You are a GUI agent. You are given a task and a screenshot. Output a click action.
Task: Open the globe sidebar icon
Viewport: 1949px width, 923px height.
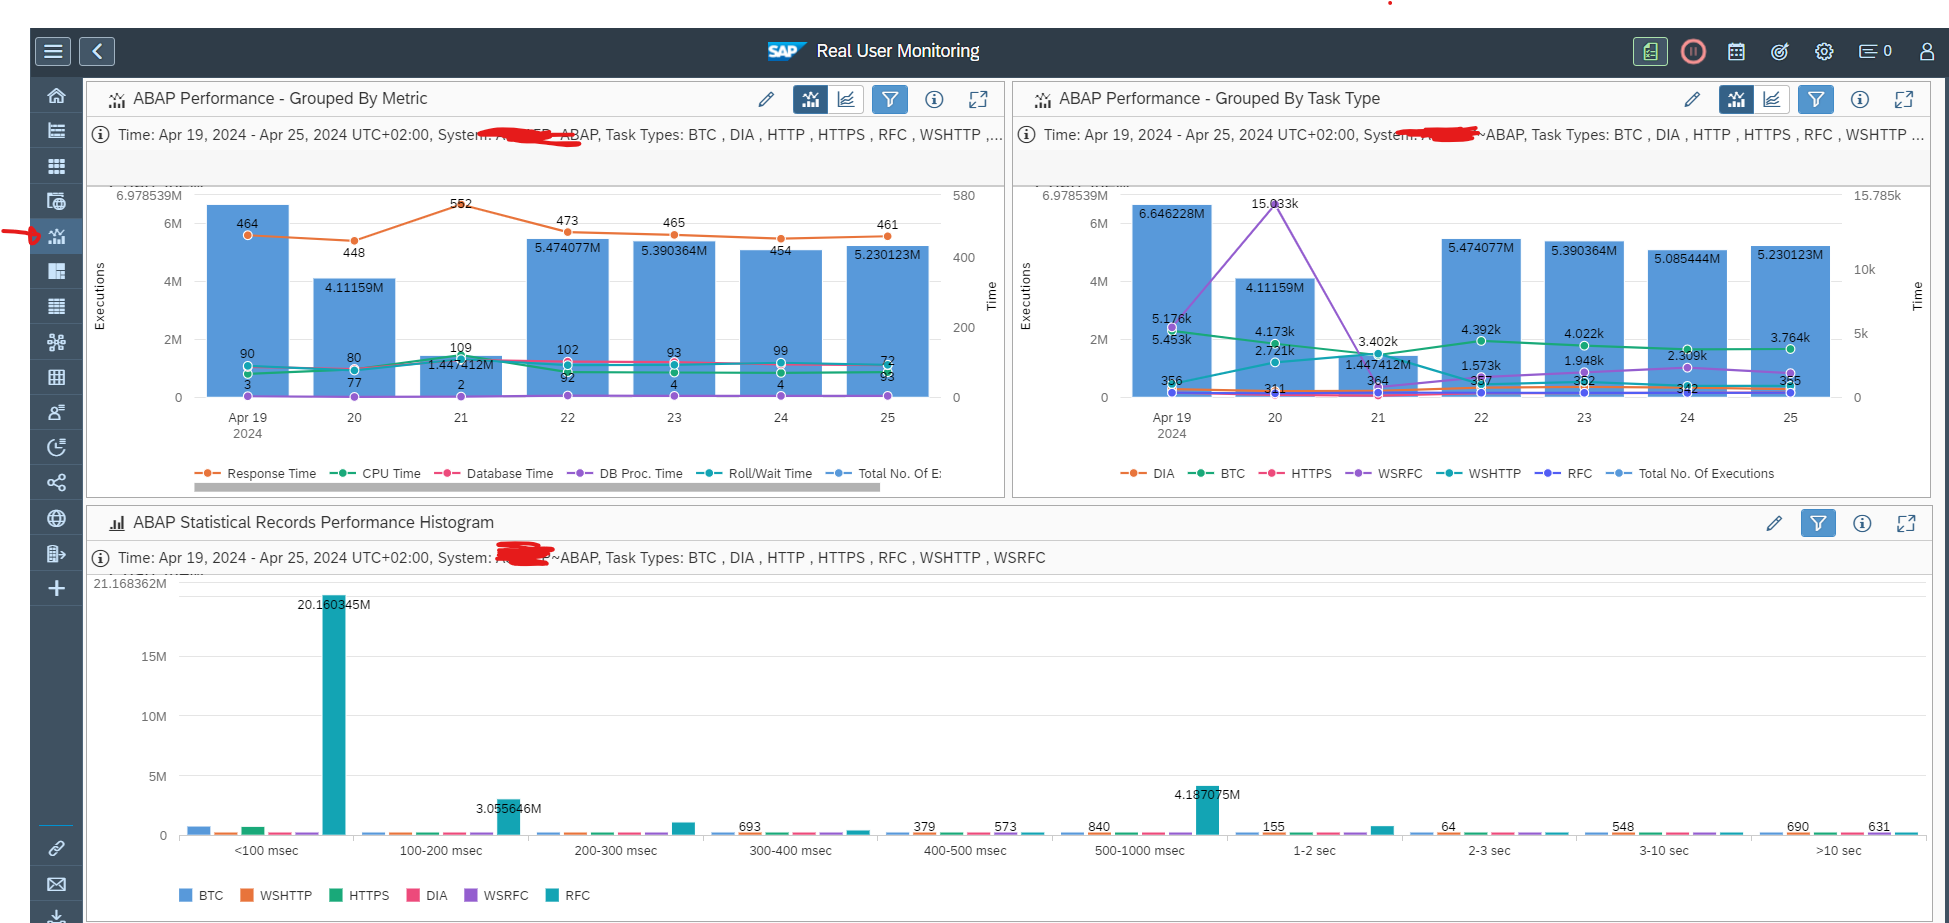click(57, 518)
